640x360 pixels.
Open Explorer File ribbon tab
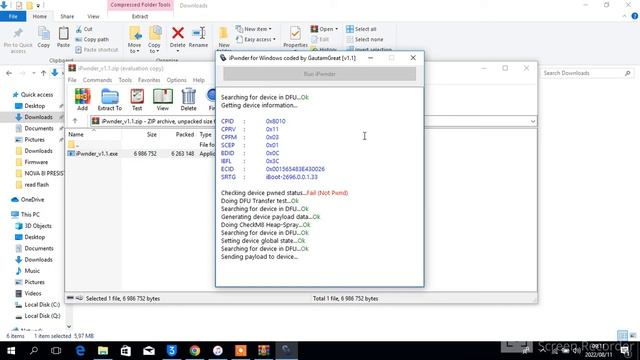[13, 16]
